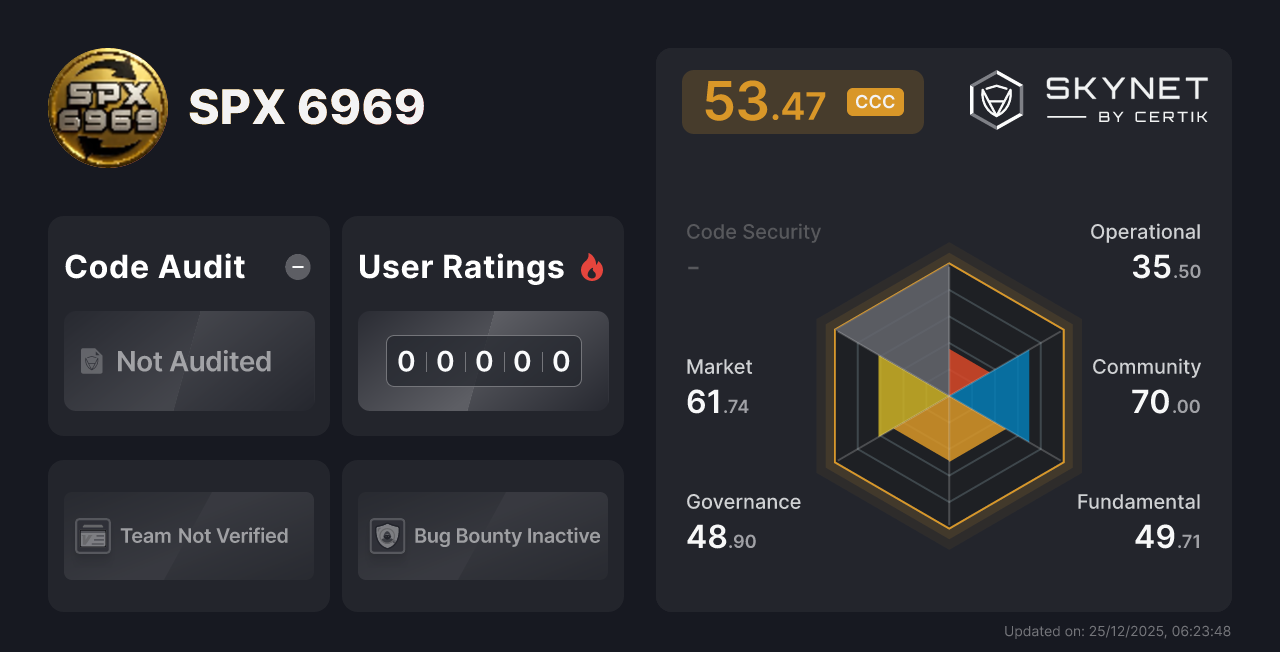Click the user ratings counter showing 00000
The height and width of the screenshot is (652, 1280).
(483, 361)
